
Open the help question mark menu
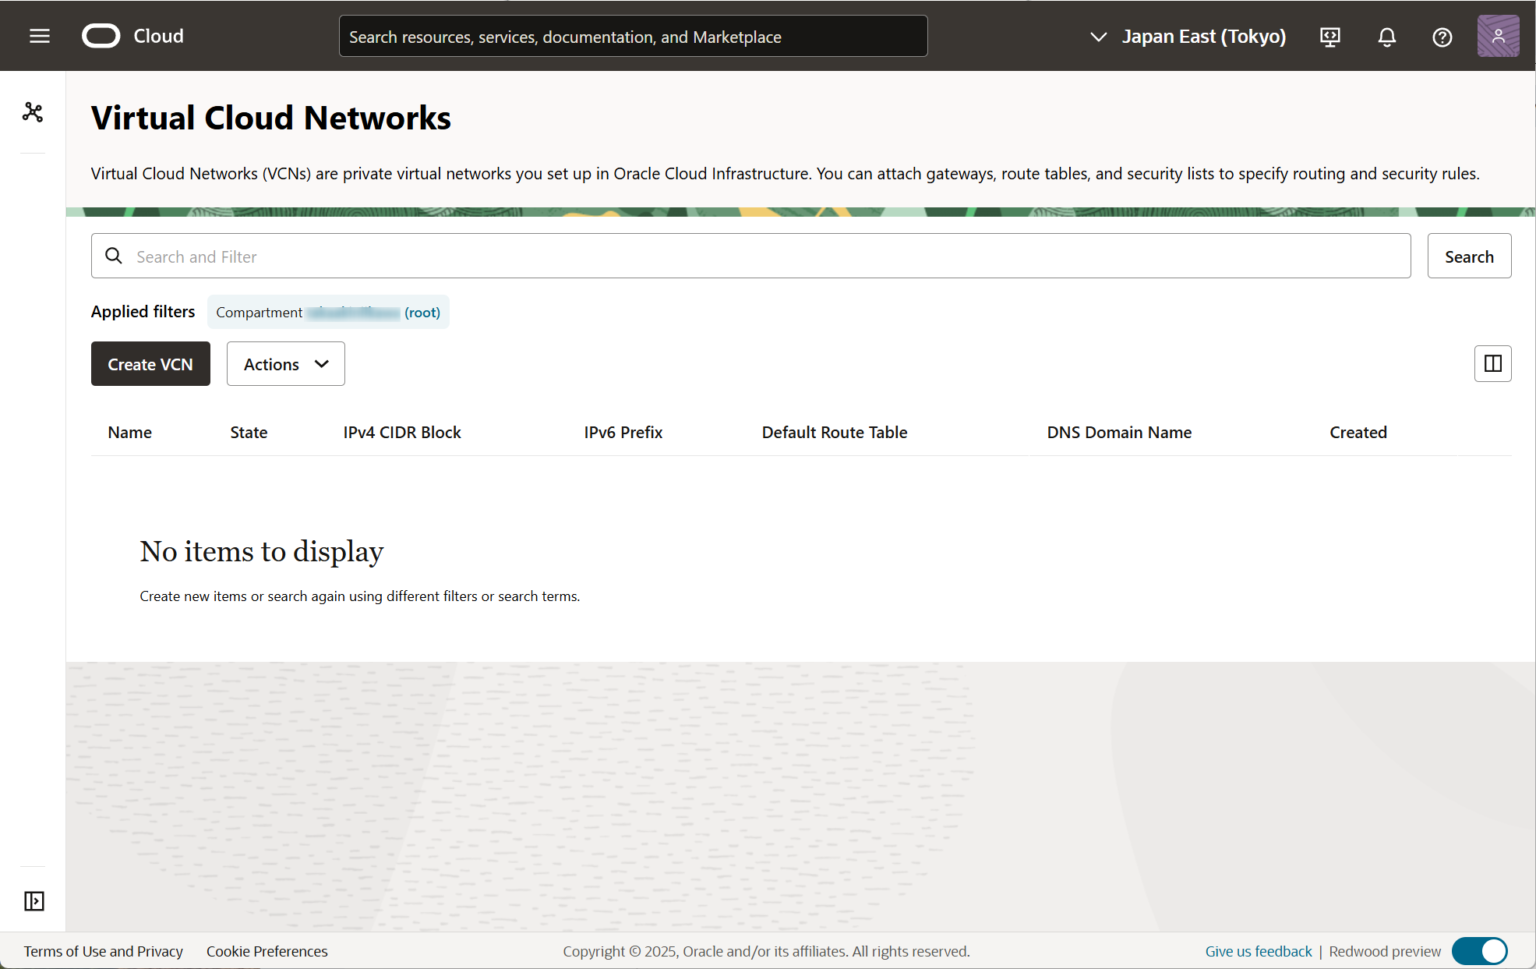click(1442, 37)
